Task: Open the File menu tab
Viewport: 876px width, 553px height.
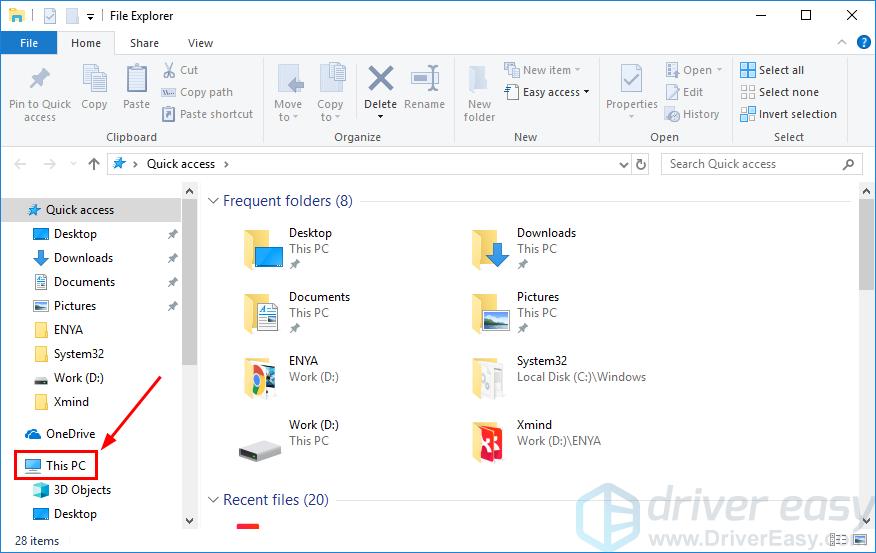Action: pyautogui.click(x=29, y=43)
